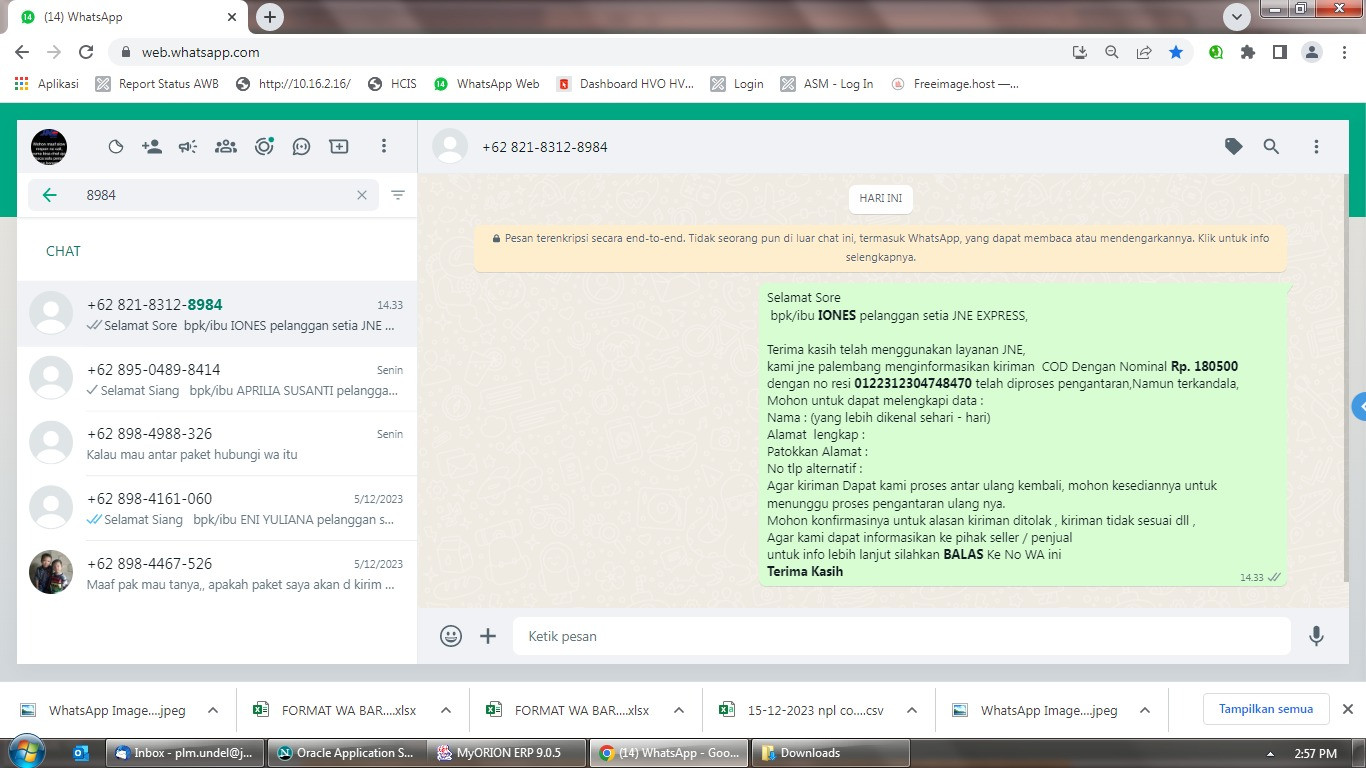Image resolution: width=1366 pixels, height=768 pixels.
Task: Click the Ketik pesan message box
Action: 902,636
